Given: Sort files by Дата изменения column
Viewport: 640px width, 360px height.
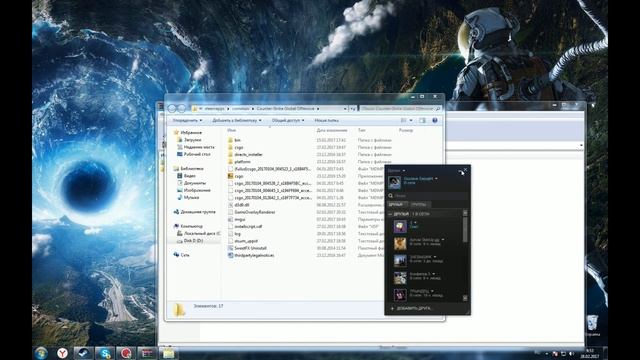Looking at the screenshot, I should click(x=331, y=130).
